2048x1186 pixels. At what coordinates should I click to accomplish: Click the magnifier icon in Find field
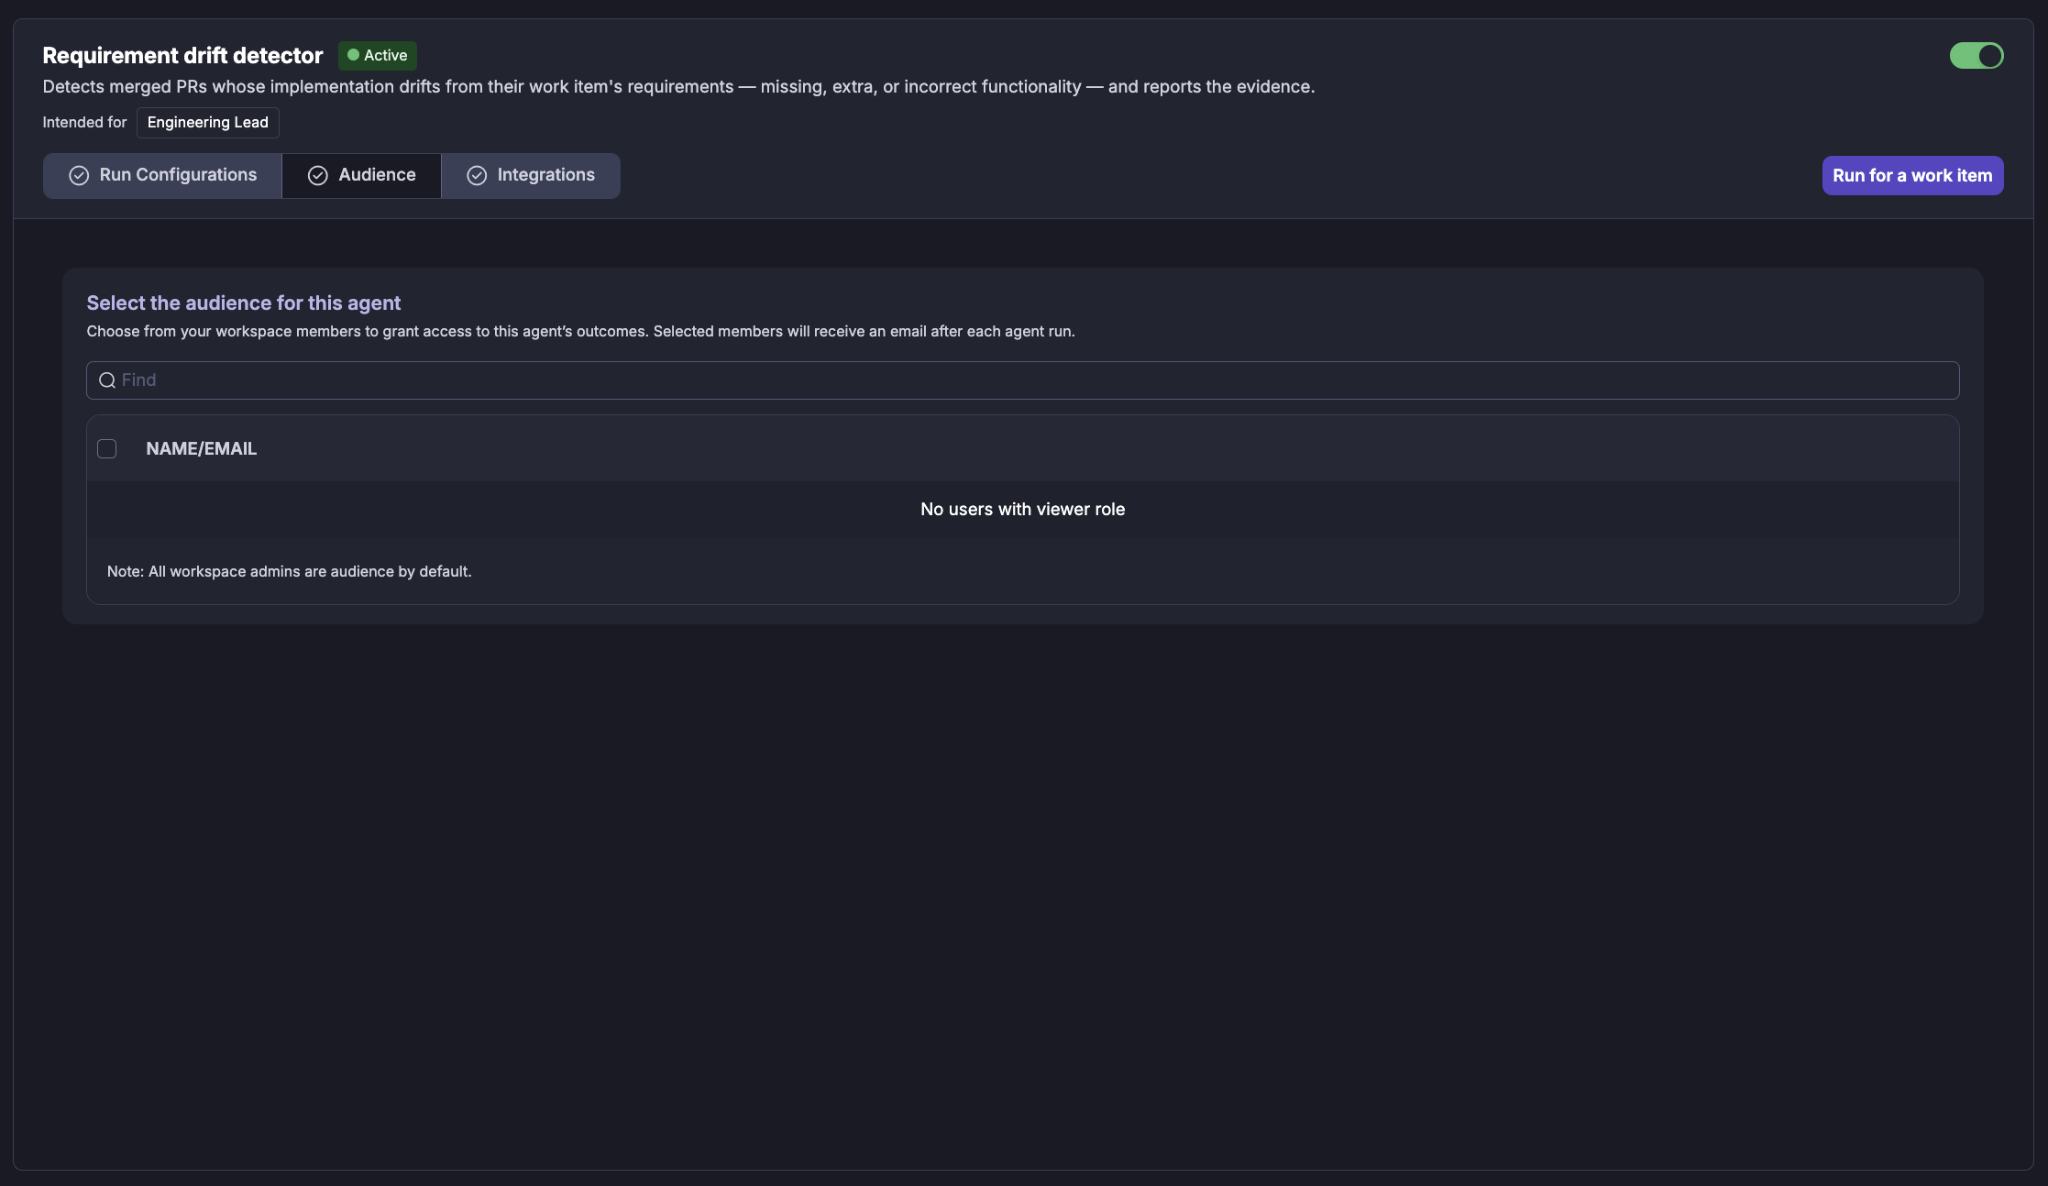click(107, 380)
